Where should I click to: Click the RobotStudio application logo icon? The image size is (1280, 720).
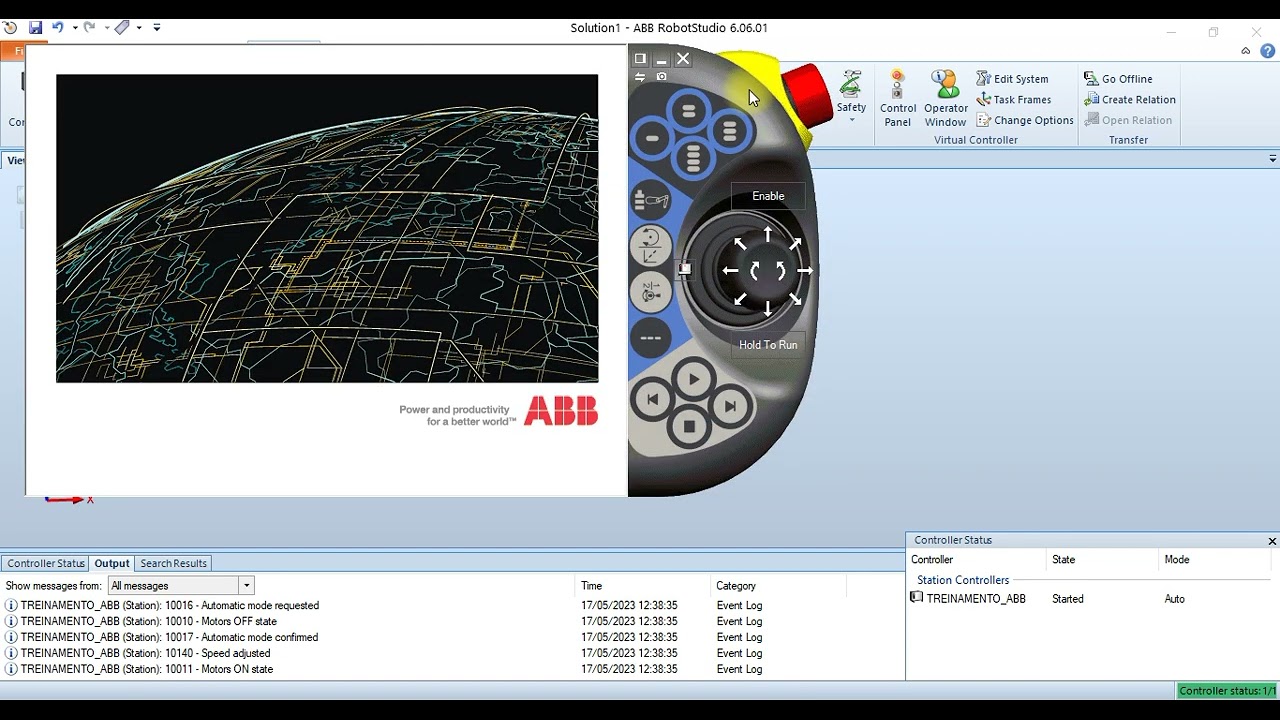click(10, 28)
